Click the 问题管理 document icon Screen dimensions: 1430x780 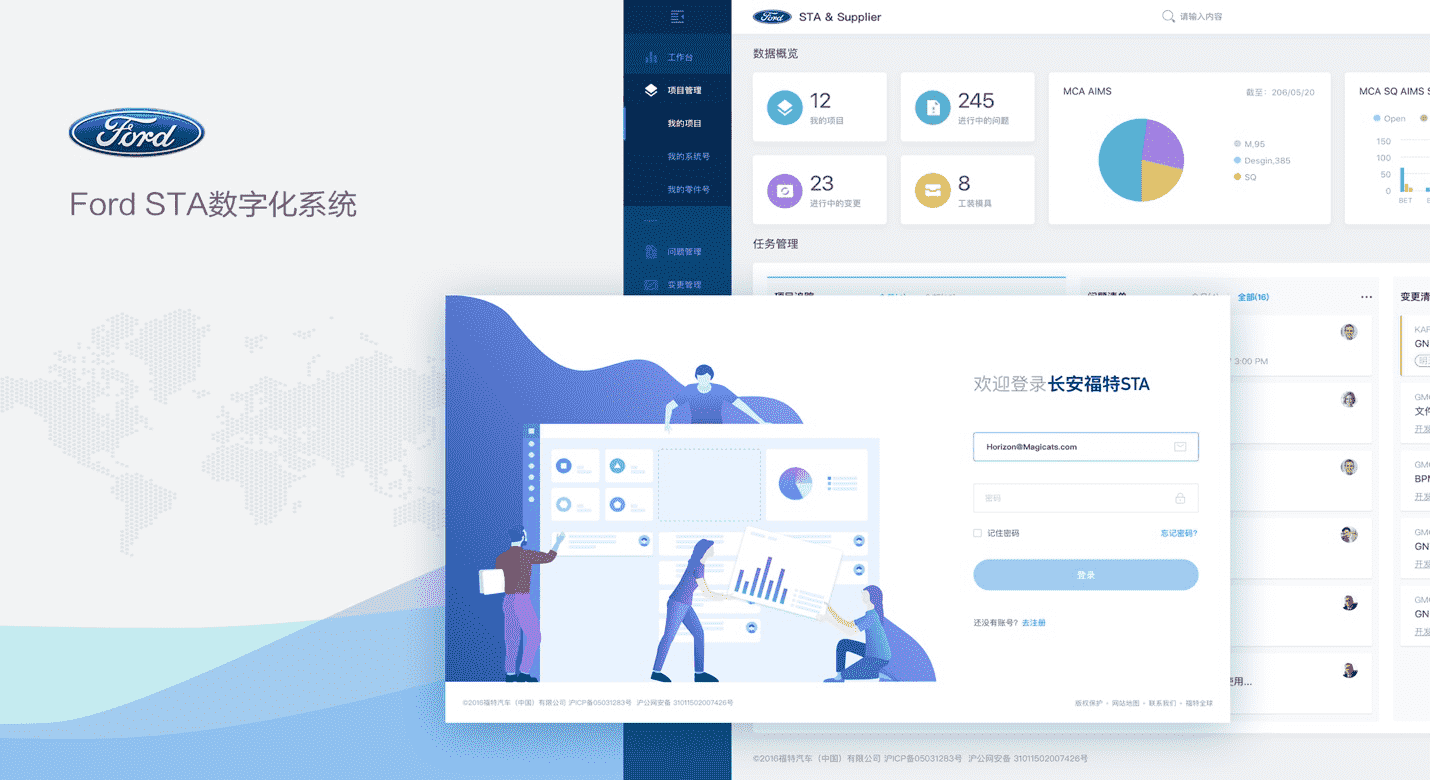coord(651,252)
